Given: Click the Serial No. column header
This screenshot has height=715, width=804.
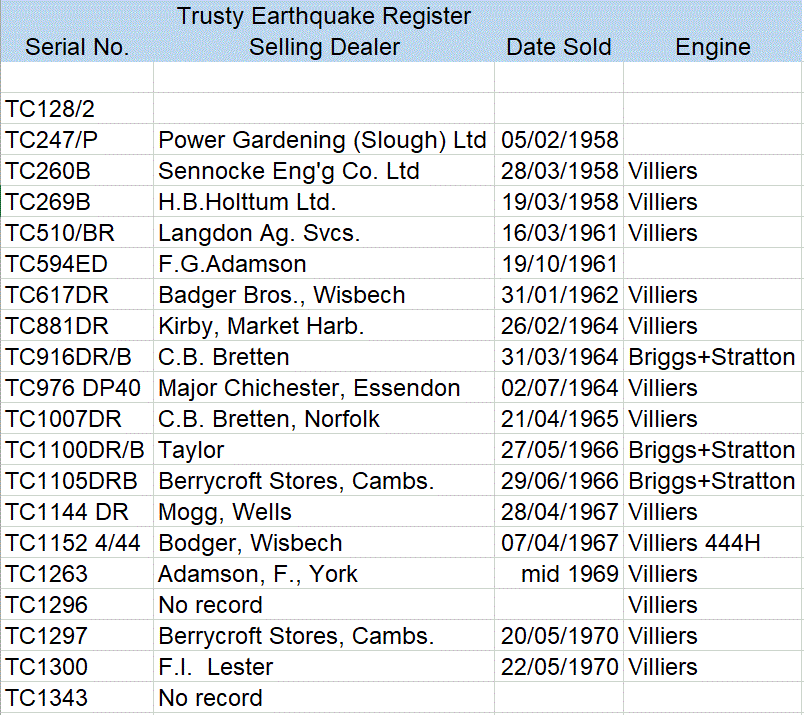Looking at the screenshot, I should pyautogui.click(x=77, y=47).
